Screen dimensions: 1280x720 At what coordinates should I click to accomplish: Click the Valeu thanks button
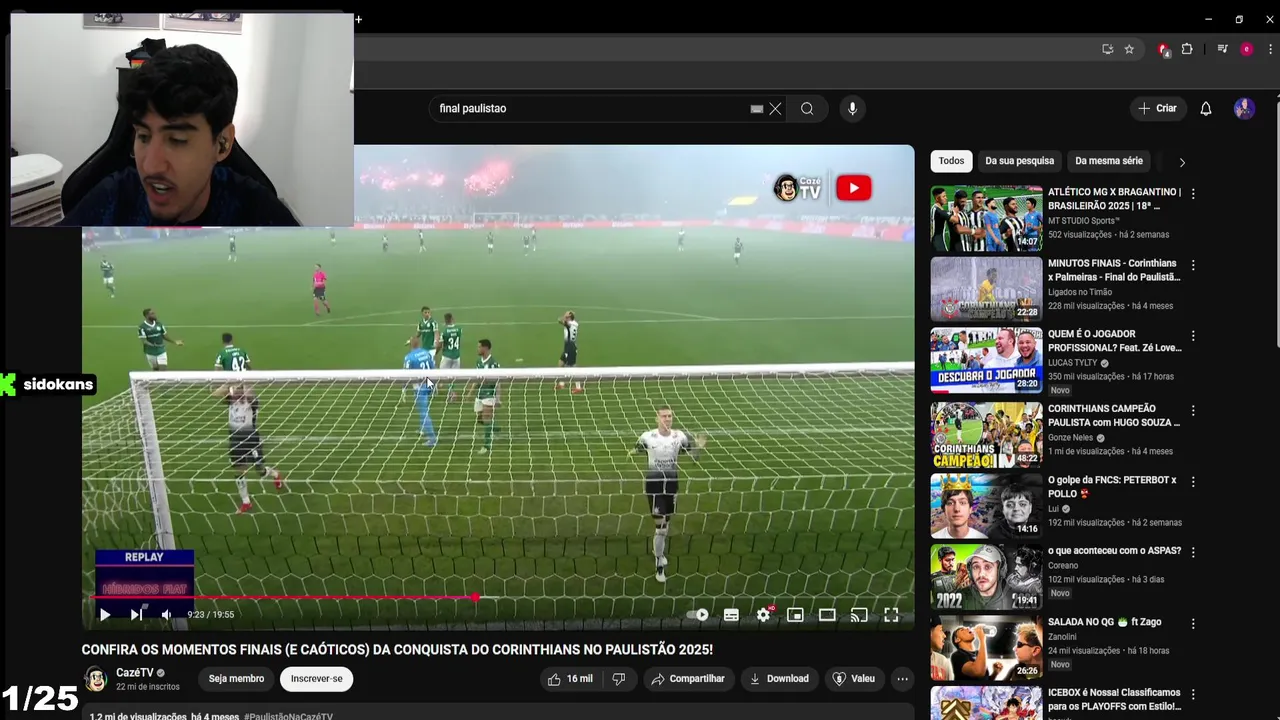(854, 679)
